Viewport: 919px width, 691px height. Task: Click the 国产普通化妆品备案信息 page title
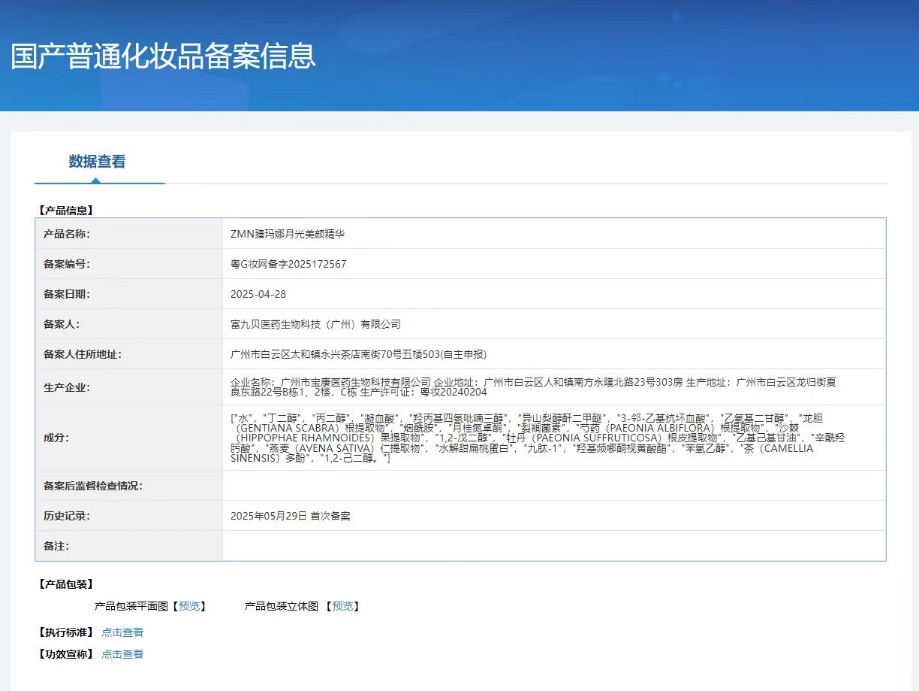[x=163, y=56]
